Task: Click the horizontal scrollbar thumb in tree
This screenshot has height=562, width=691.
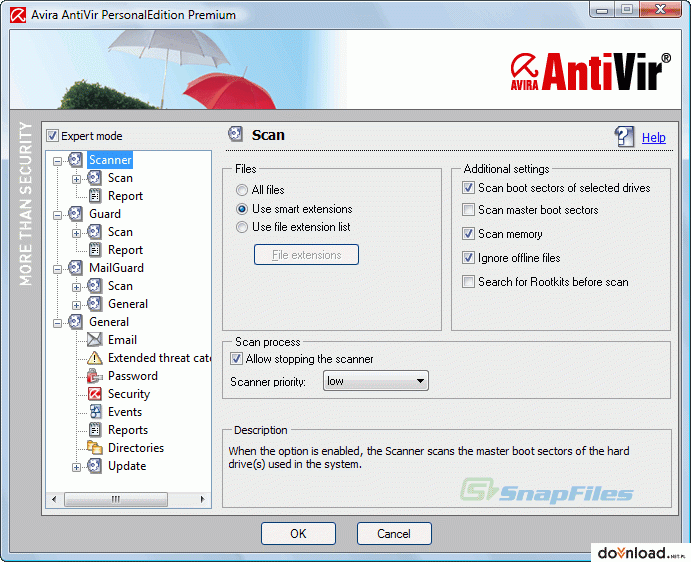Action: tap(115, 499)
